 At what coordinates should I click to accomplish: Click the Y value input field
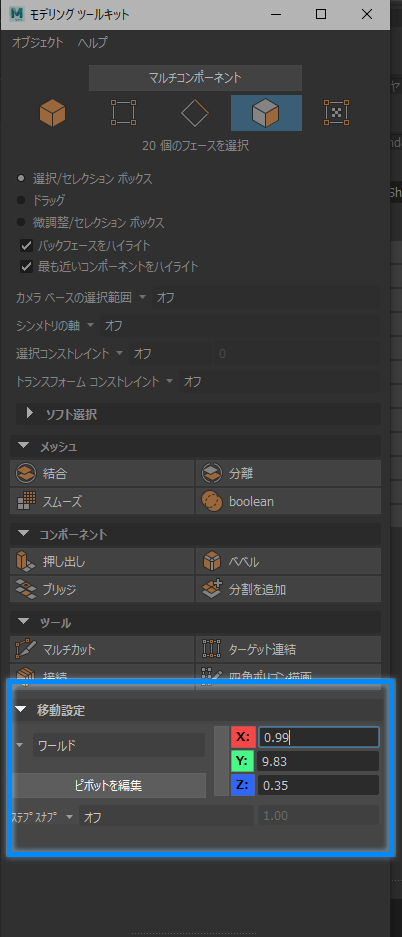click(318, 761)
